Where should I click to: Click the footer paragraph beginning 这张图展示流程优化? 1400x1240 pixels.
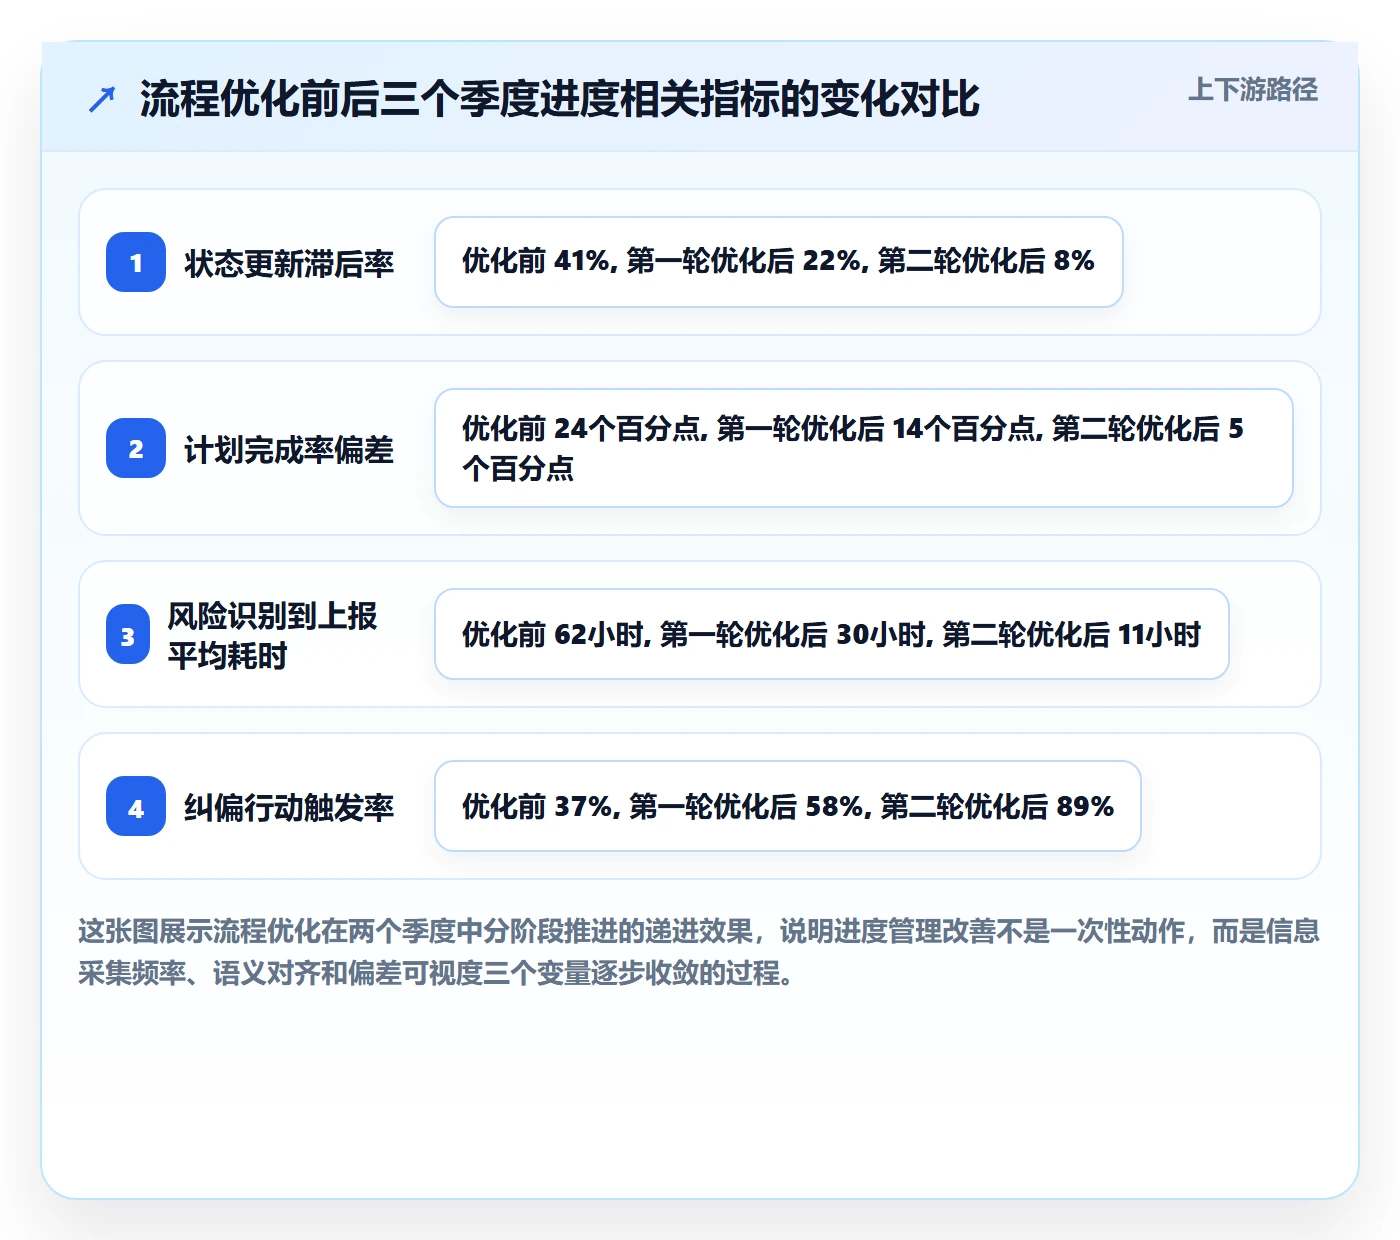pyautogui.click(x=699, y=951)
